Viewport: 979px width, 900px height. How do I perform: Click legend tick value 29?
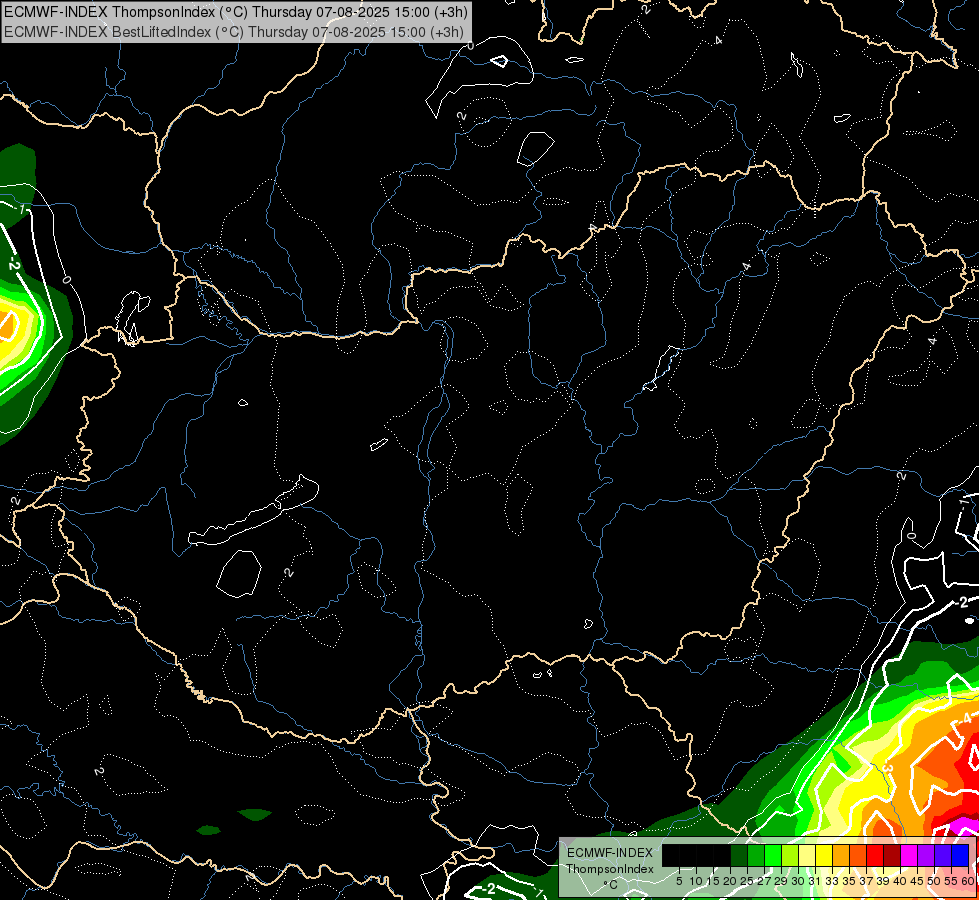[781, 881]
